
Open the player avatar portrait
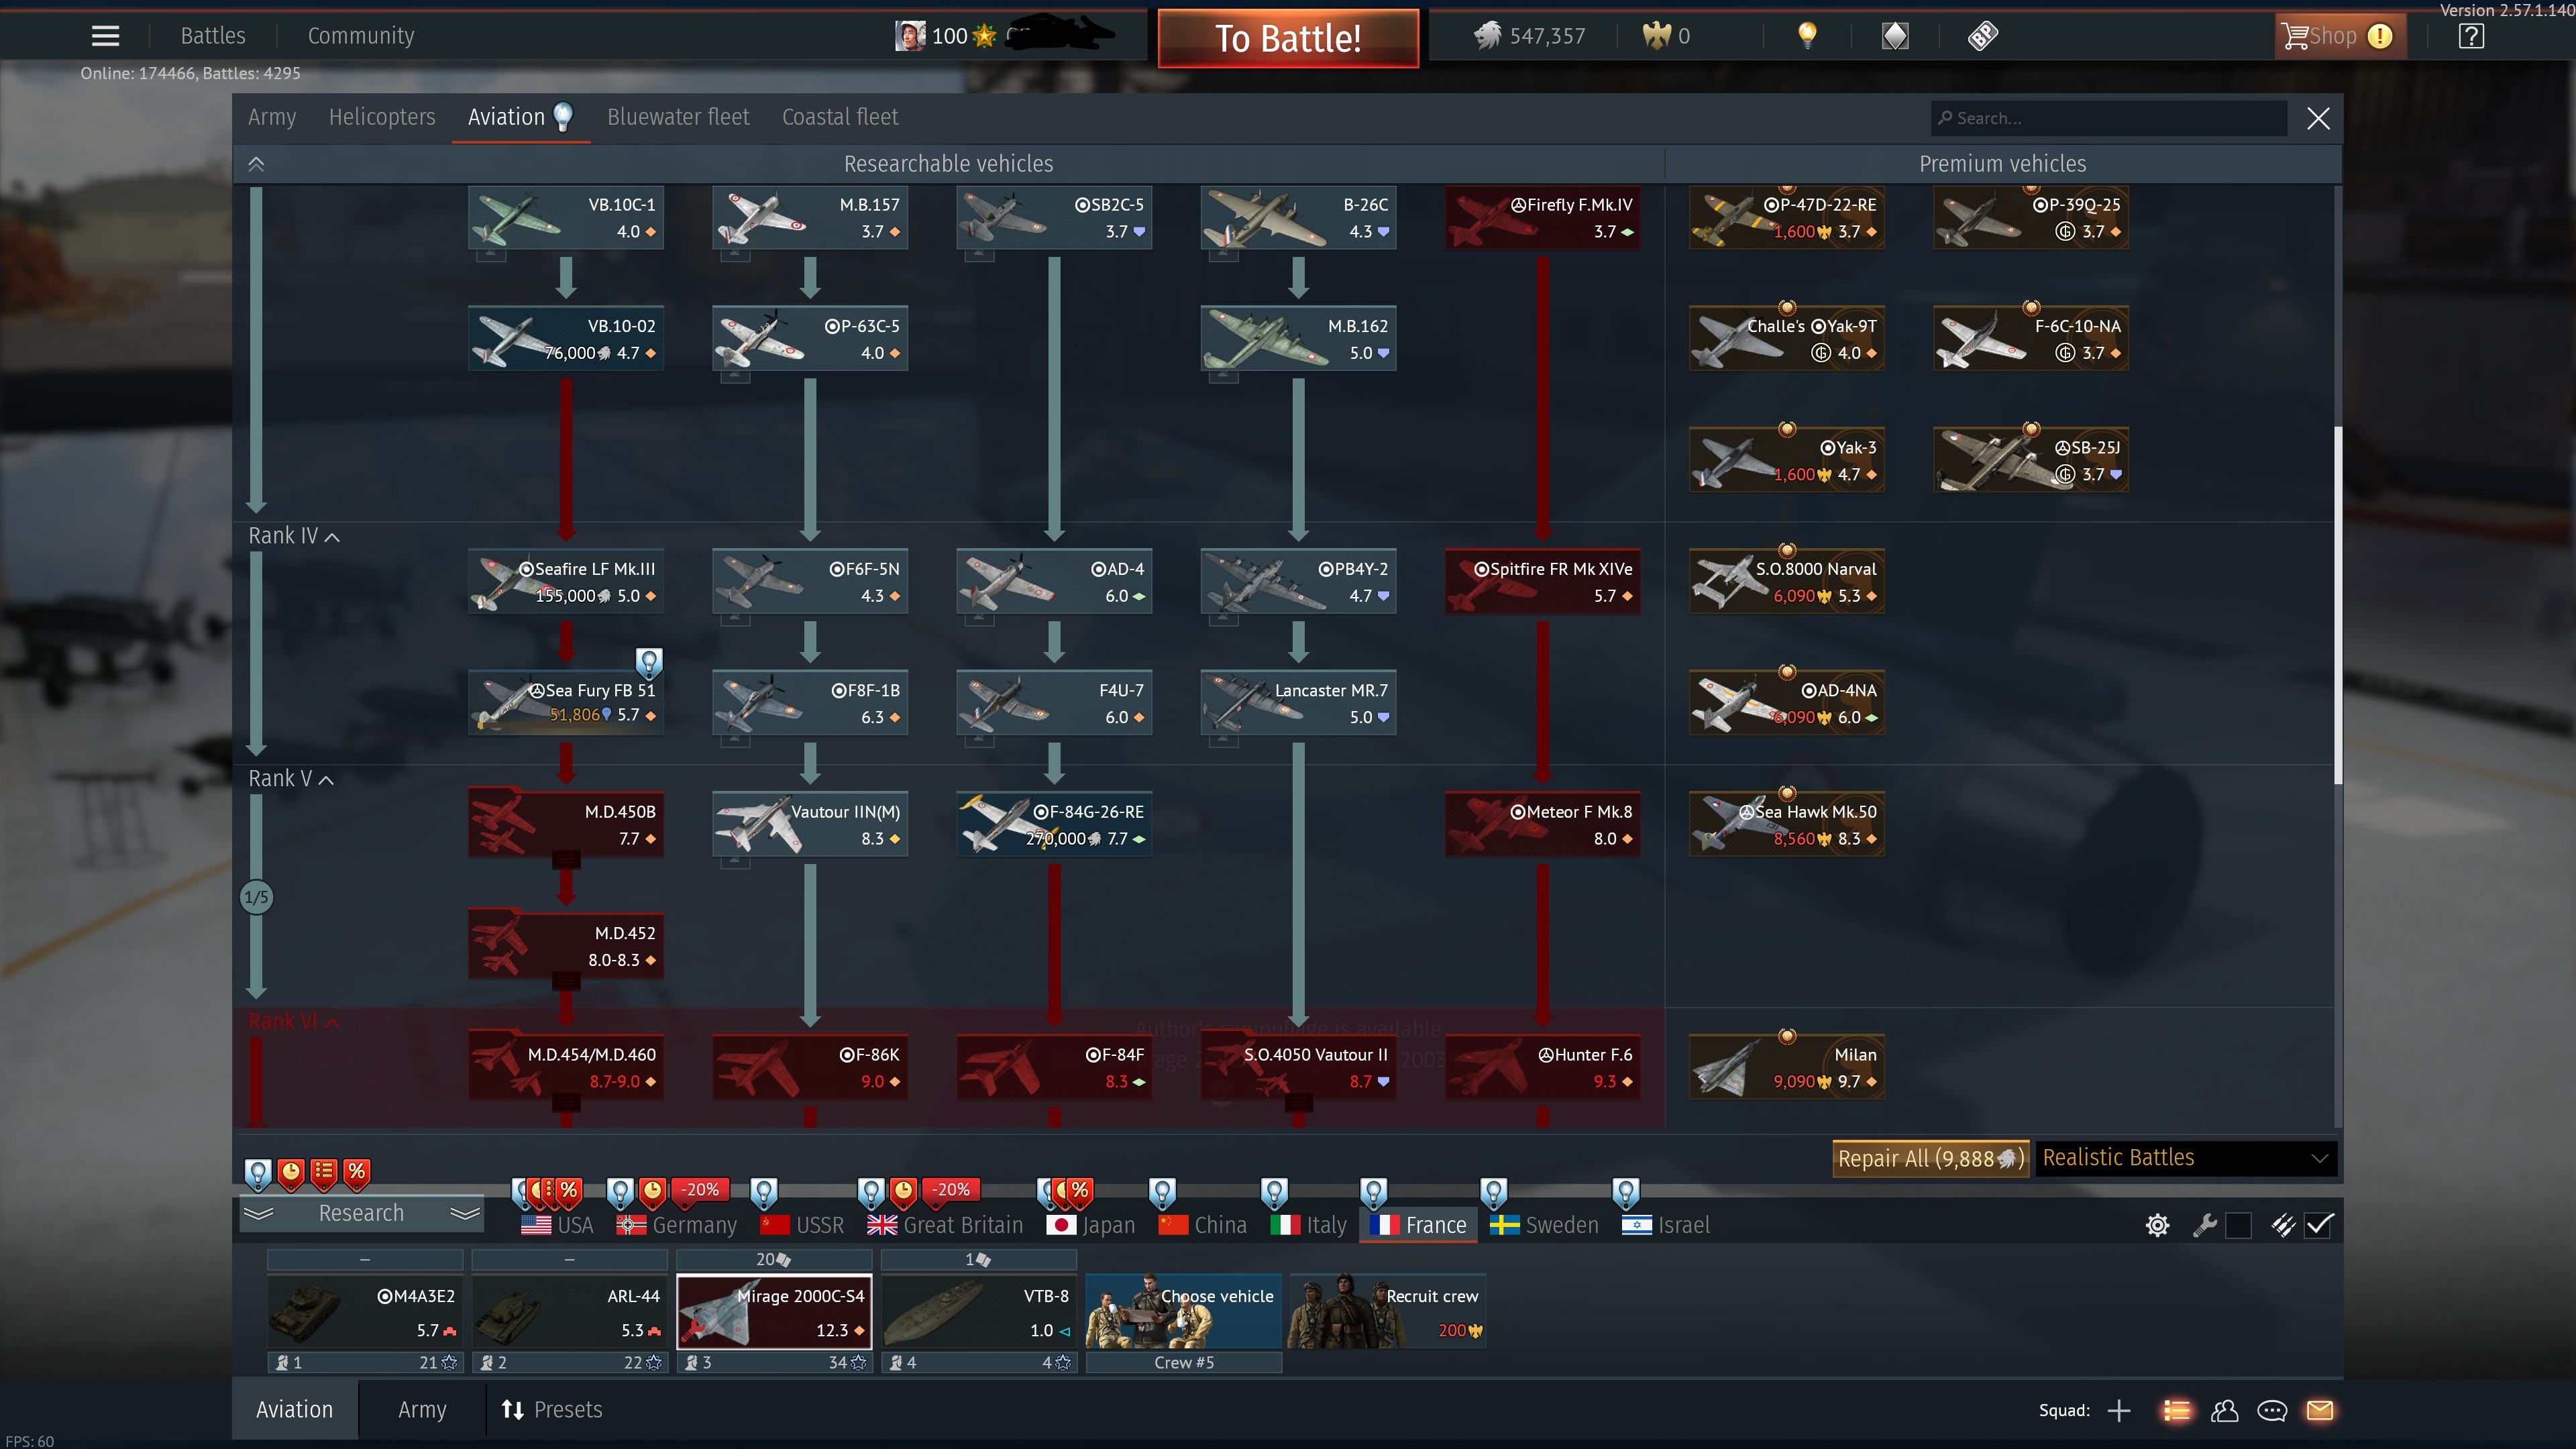pos(909,36)
